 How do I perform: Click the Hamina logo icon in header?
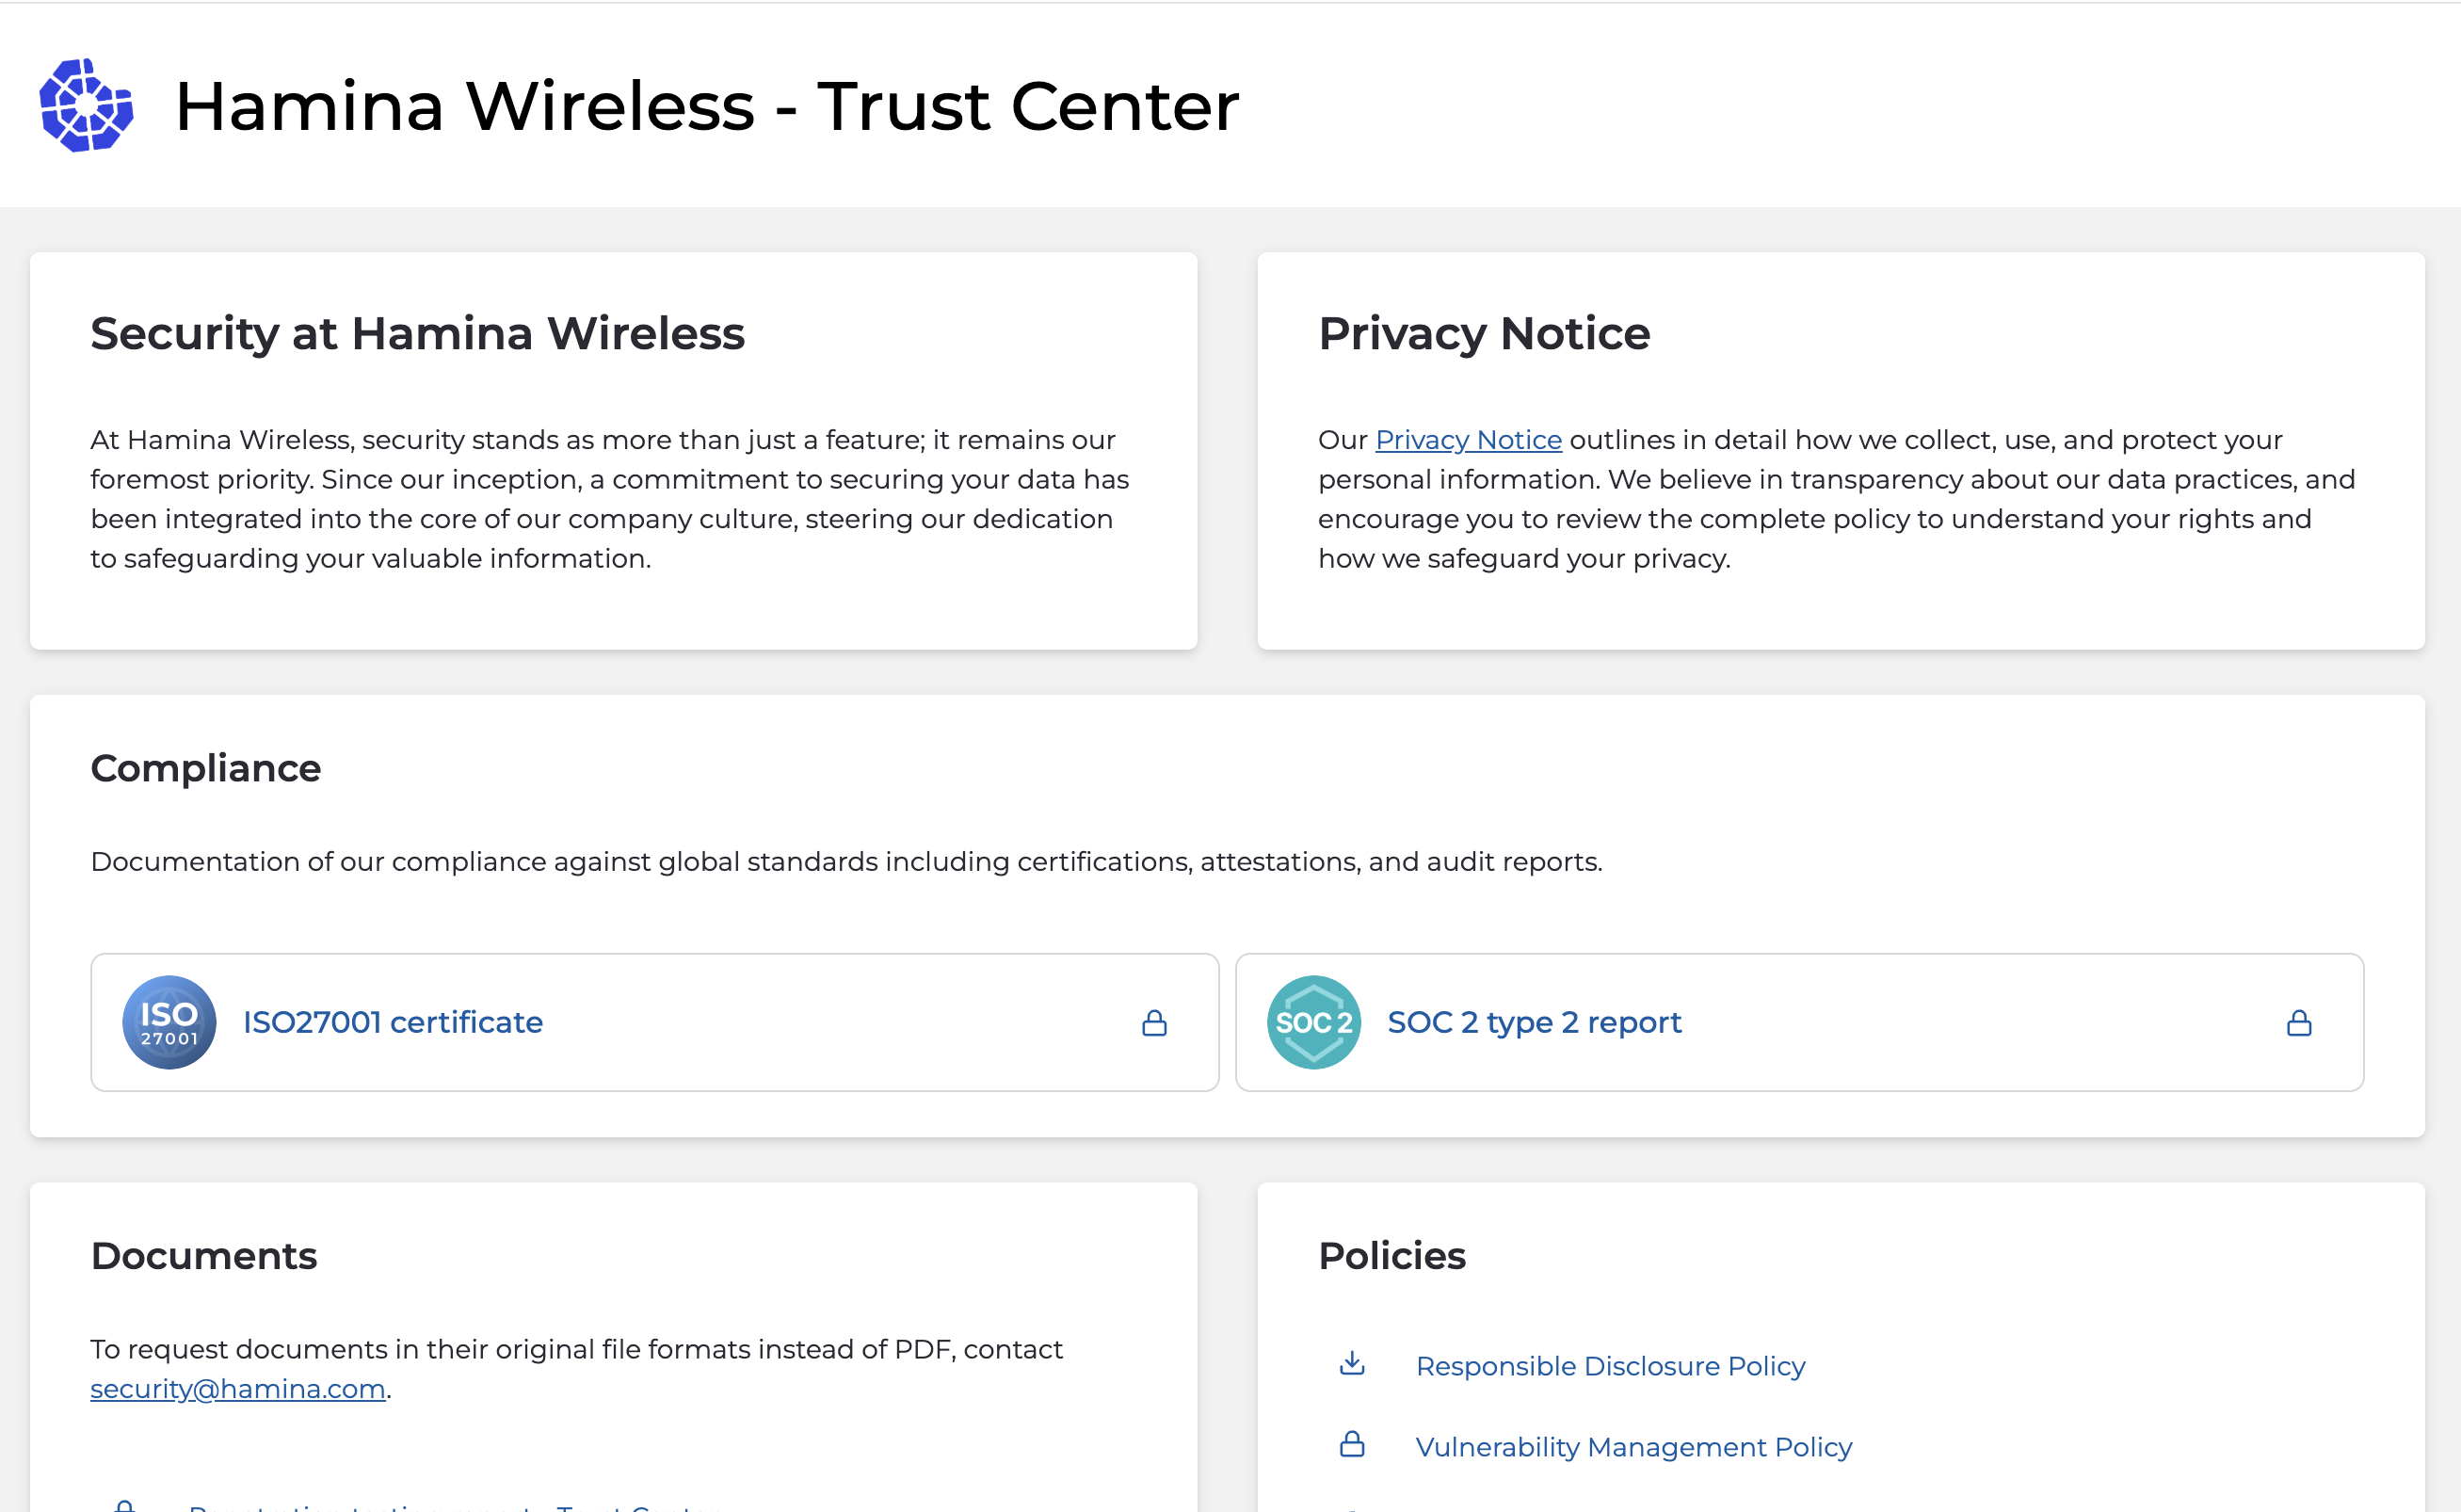(86, 105)
